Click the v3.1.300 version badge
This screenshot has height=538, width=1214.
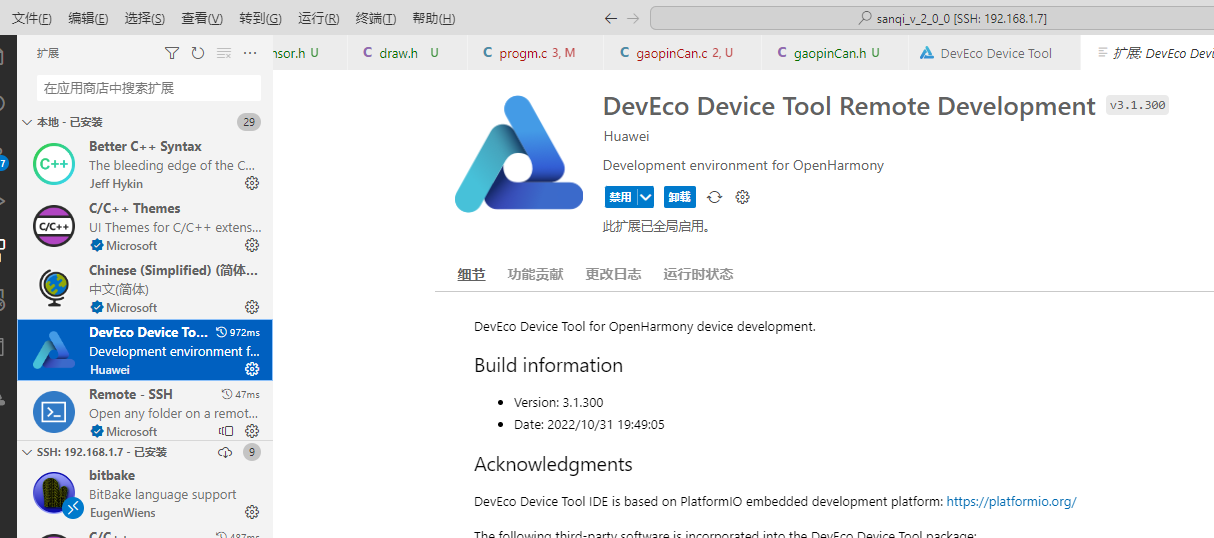[1138, 105]
